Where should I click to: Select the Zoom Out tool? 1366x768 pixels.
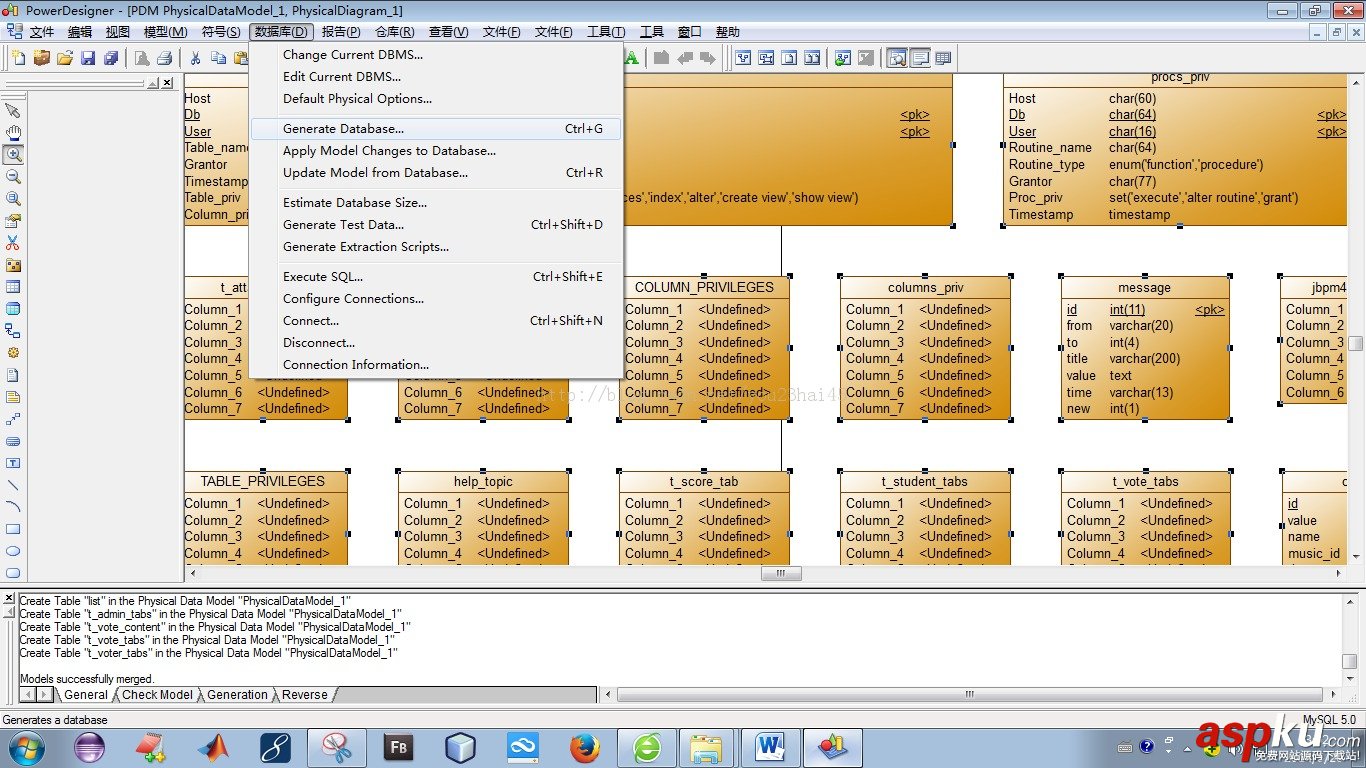13,177
